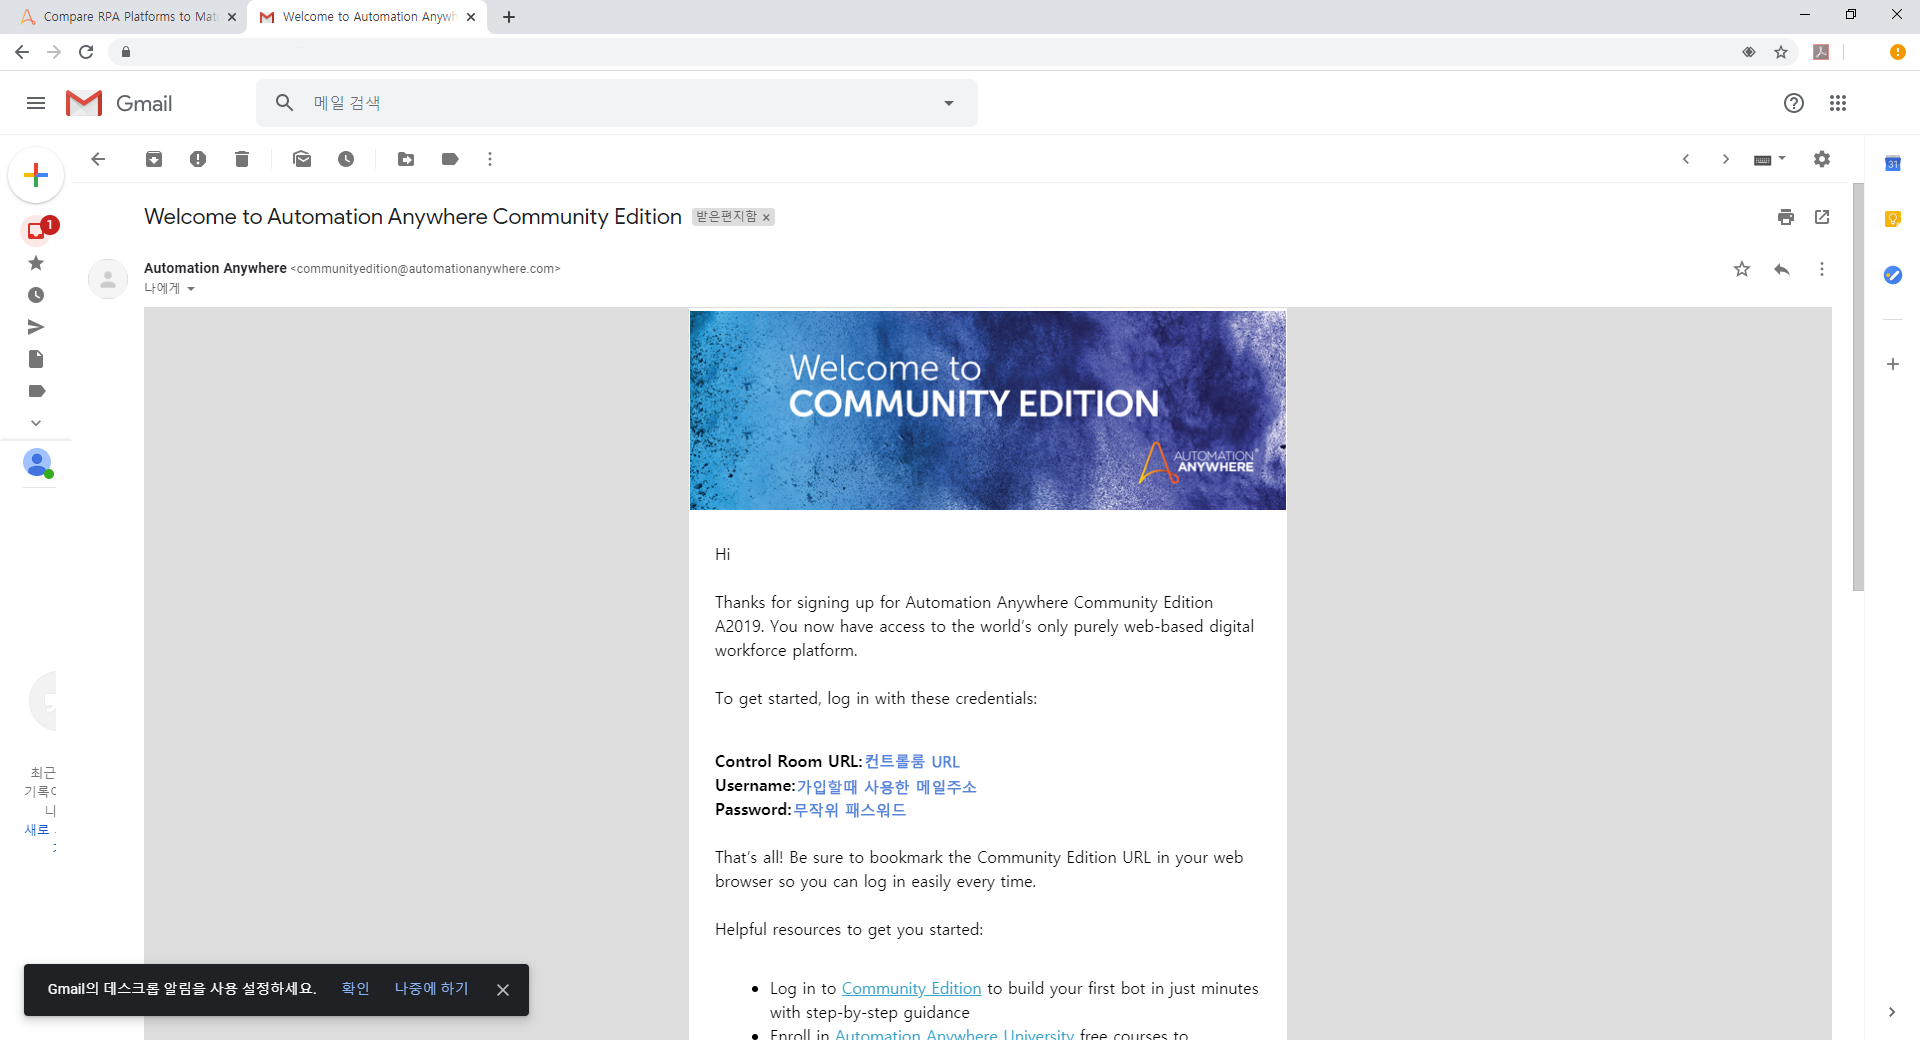Open Snoozed mail in sidebar

tap(36, 295)
